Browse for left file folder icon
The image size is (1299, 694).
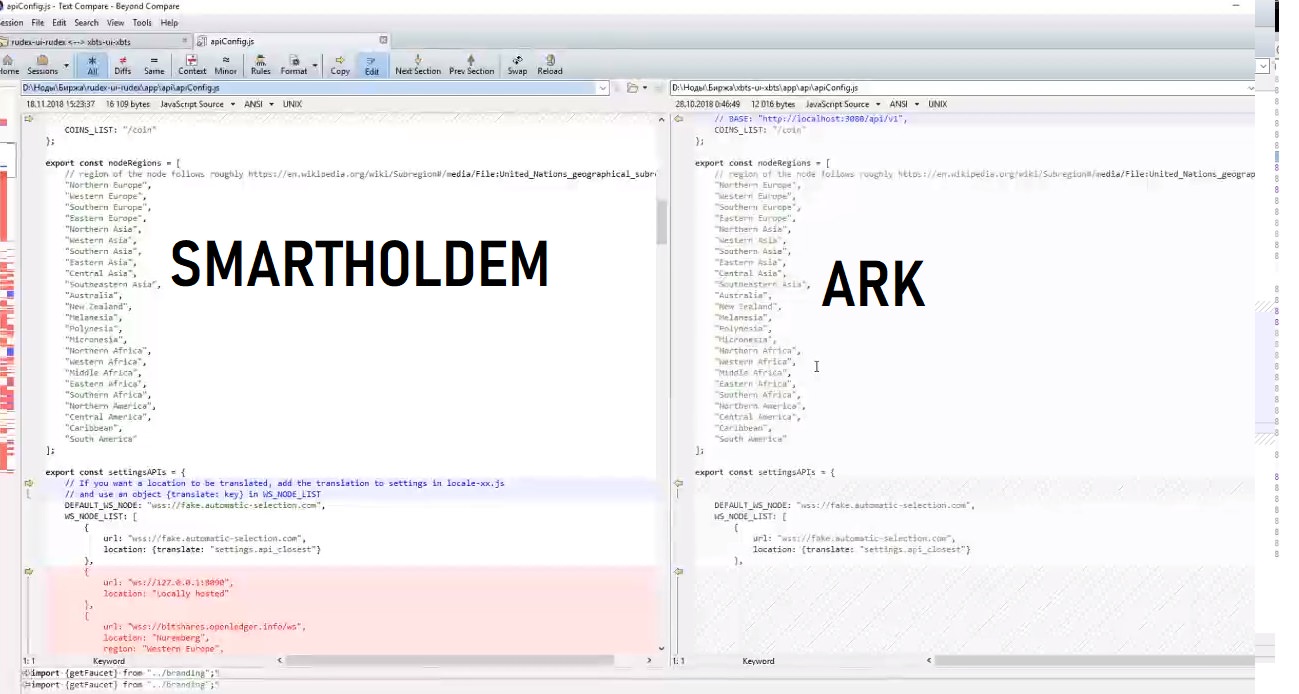click(632, 88)
